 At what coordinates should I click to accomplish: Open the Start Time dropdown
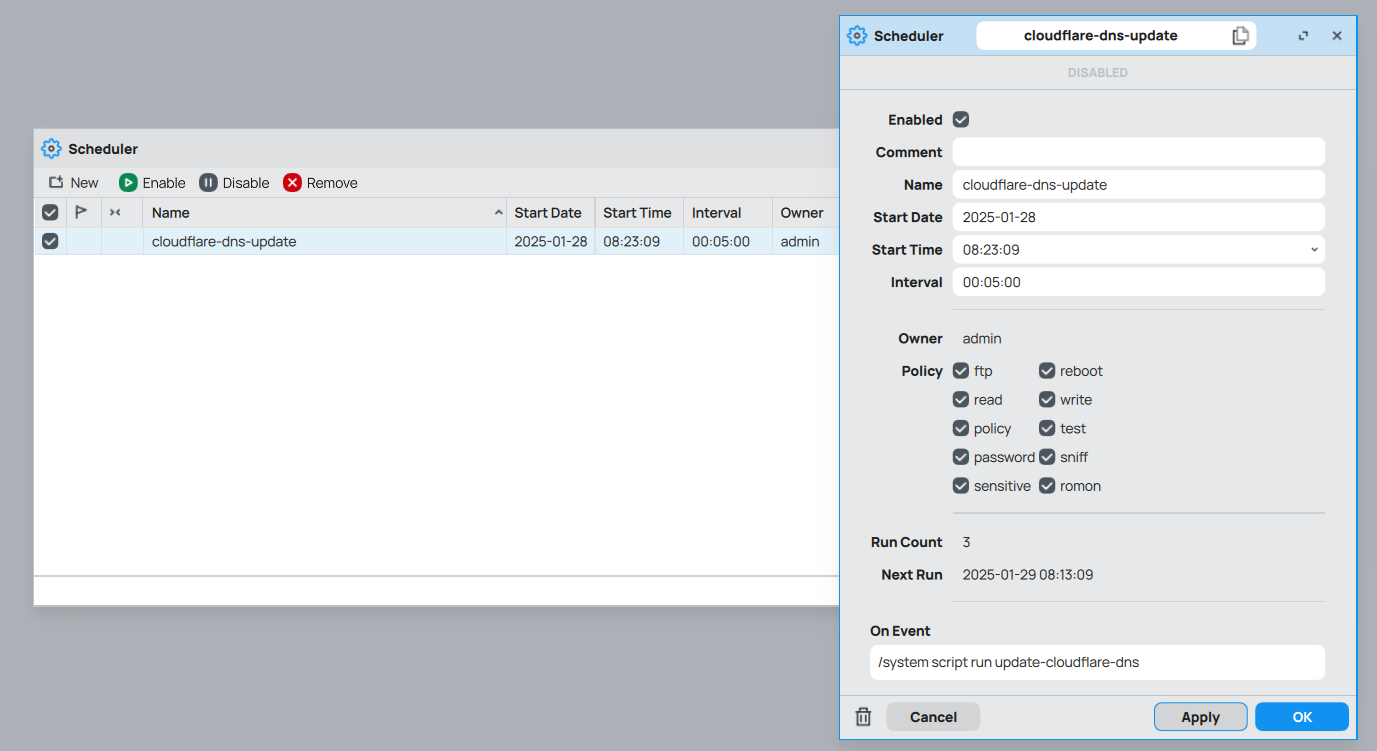pos(1313,249)
